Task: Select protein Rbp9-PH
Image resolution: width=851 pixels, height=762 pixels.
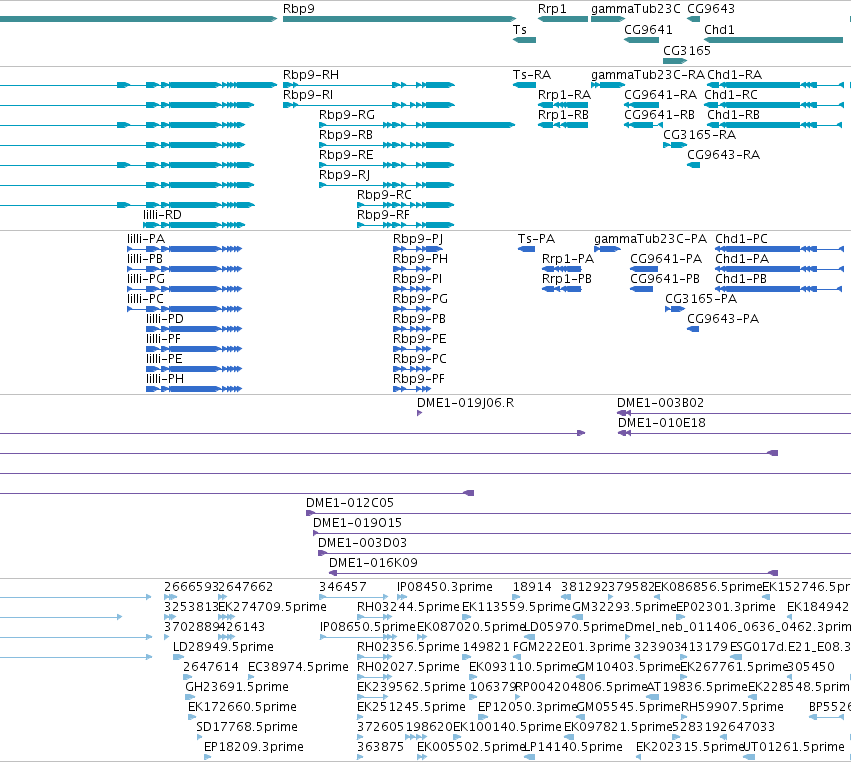Action: [420, 259]
